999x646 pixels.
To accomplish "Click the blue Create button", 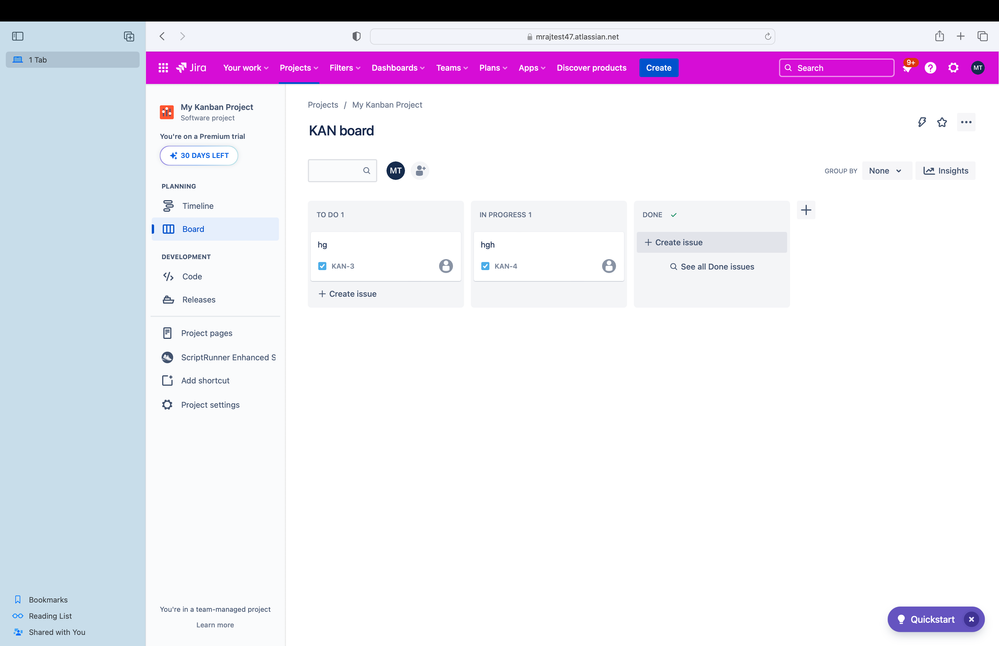I will (x=659, y=68).
